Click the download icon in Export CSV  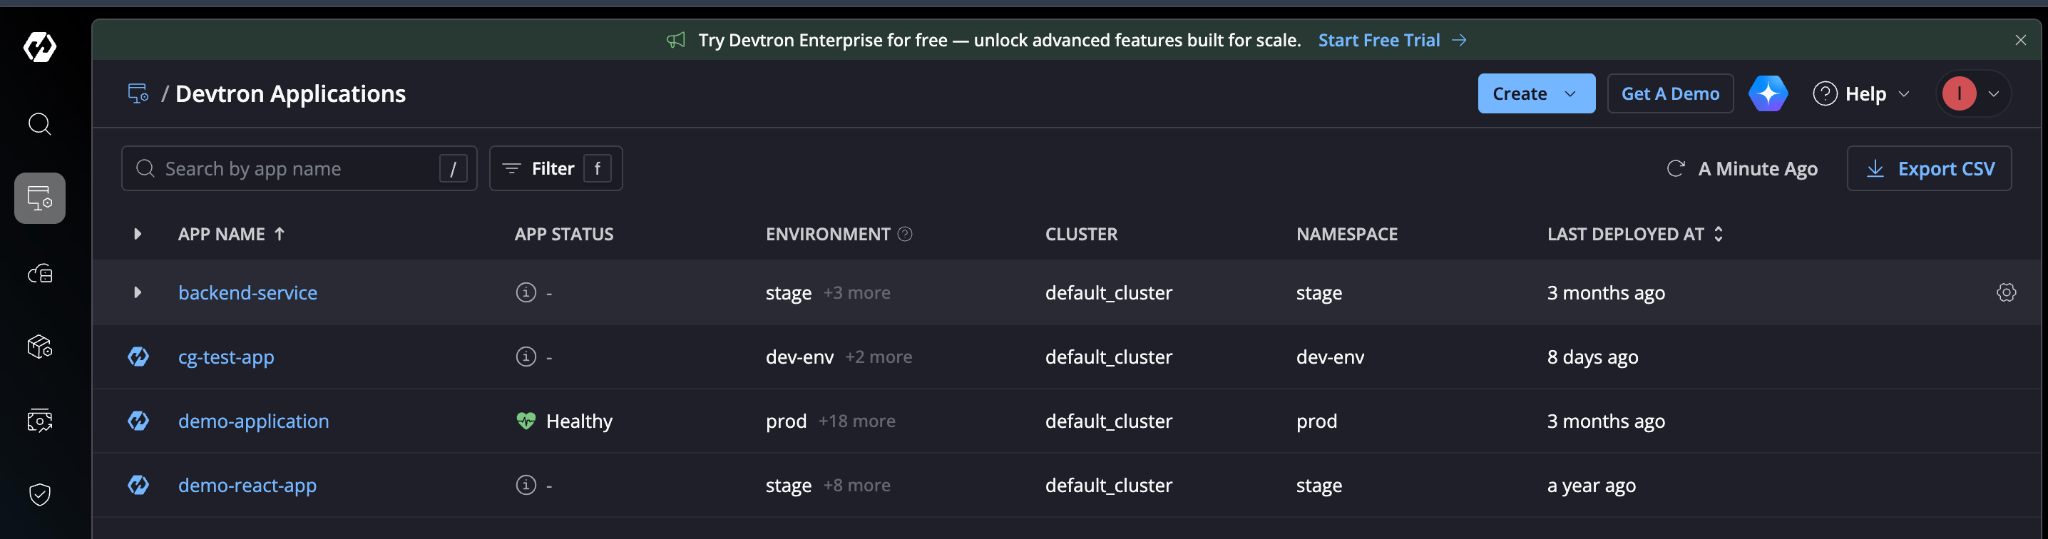1875,169
